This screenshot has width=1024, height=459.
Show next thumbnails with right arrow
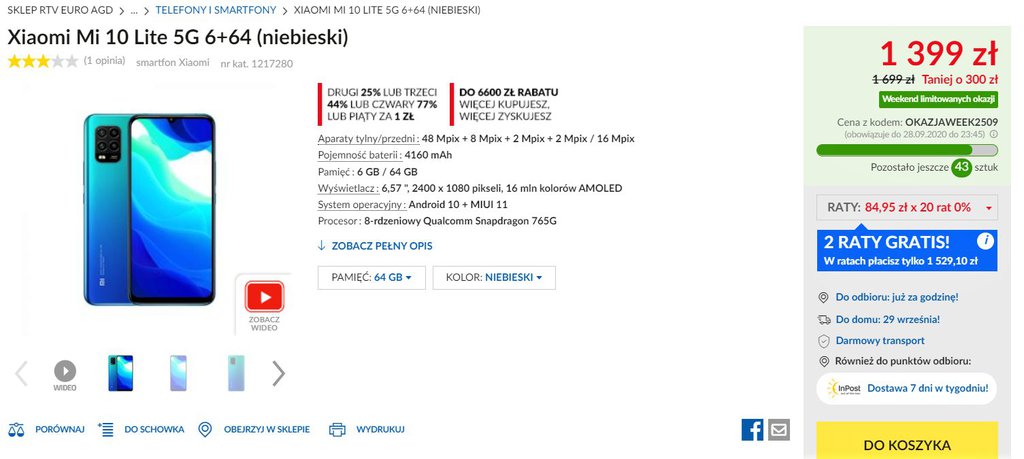[x=279, y=373]
